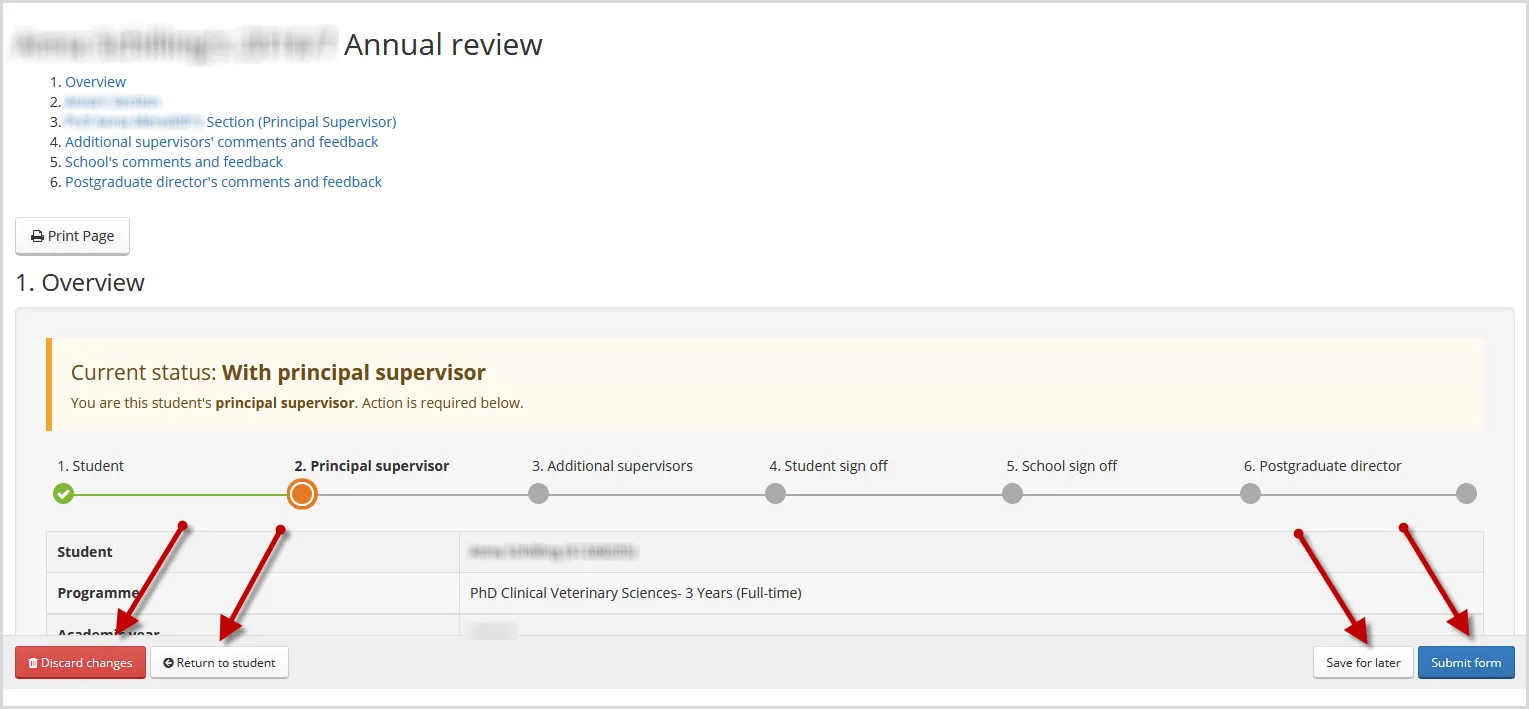This screenshot has width=1529, height=709.
Task: Open the Overview link in contents list
Action: pos(95,82)
